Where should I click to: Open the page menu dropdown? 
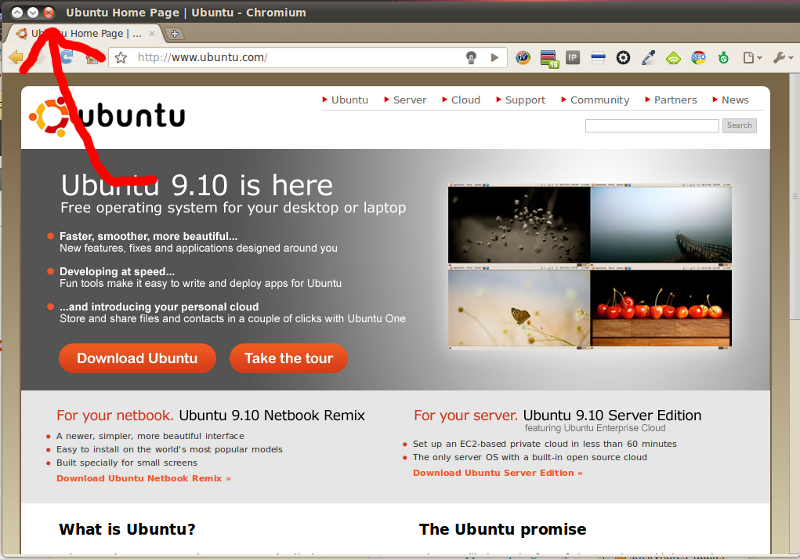point(752,58)
